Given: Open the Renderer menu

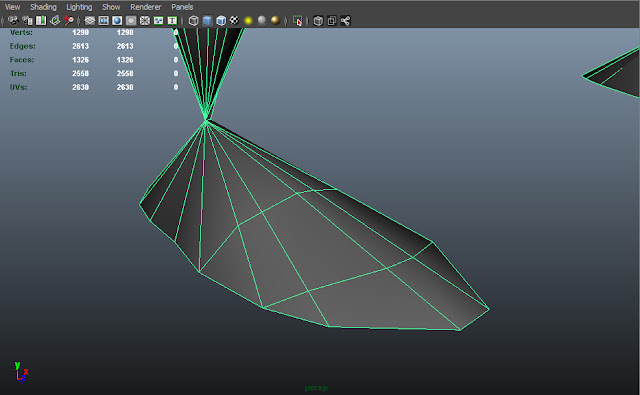Looking at the screenshot, I should click(x=146, y=7).
